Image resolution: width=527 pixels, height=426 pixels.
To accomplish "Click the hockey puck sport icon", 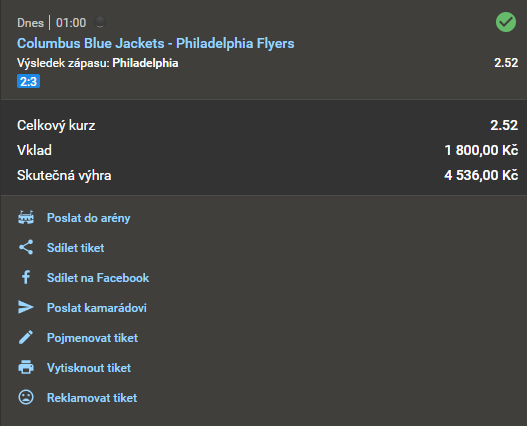I will (x=100, y=22).
